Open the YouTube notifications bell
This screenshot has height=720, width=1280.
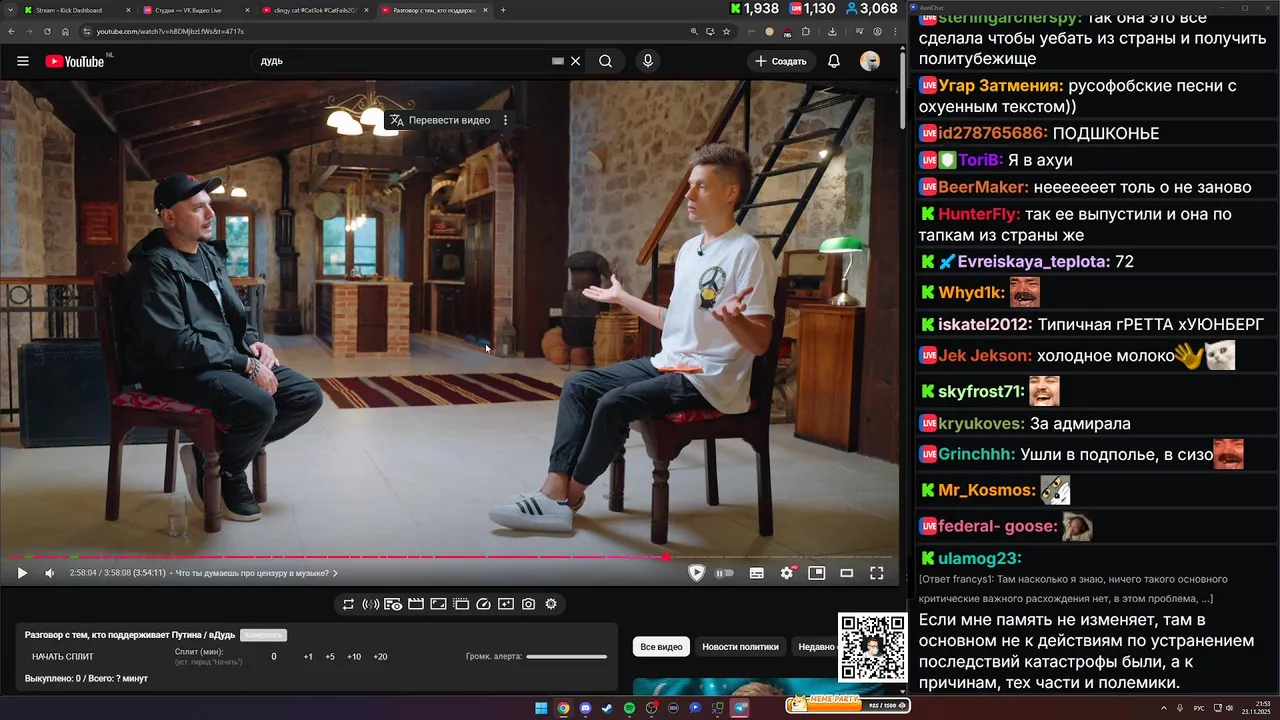pos(834,61)
